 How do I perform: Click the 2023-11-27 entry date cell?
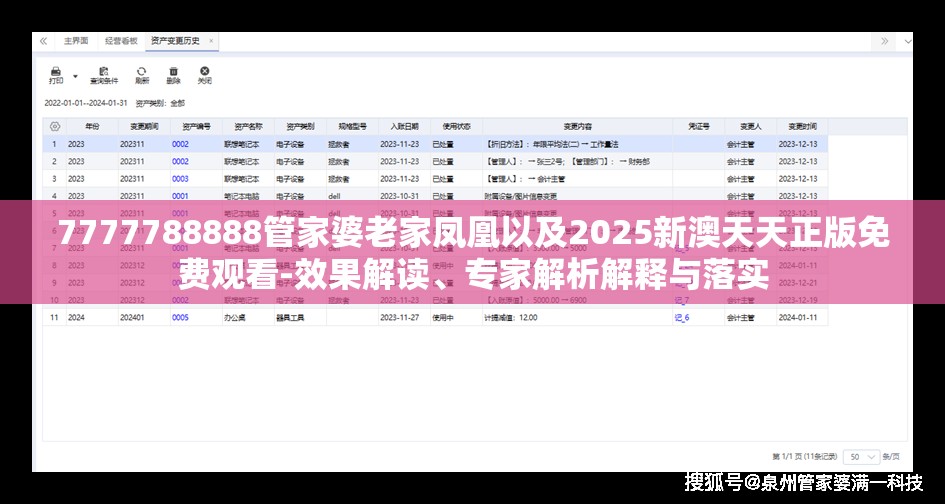pos(404,317)
